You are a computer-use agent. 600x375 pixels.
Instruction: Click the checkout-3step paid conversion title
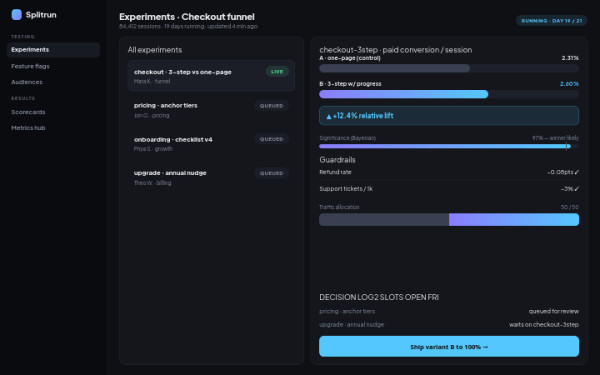[396, 50]
